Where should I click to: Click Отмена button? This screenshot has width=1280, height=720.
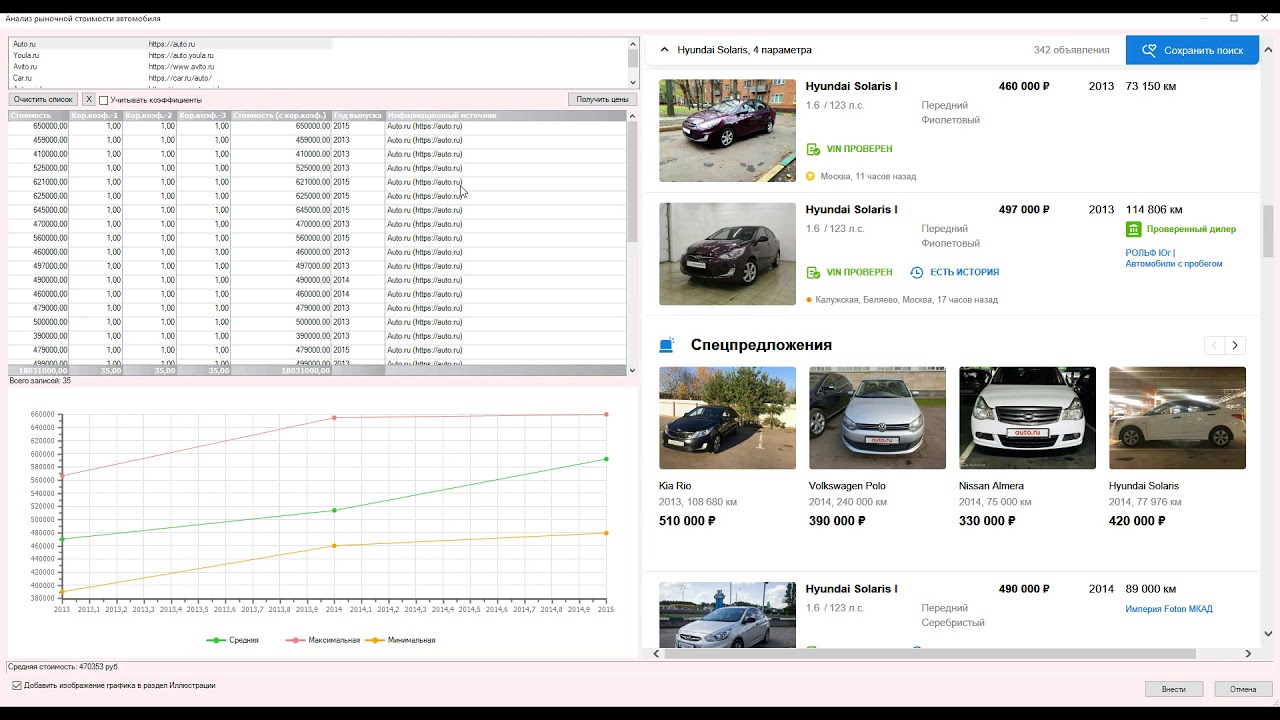(1243, 689)
